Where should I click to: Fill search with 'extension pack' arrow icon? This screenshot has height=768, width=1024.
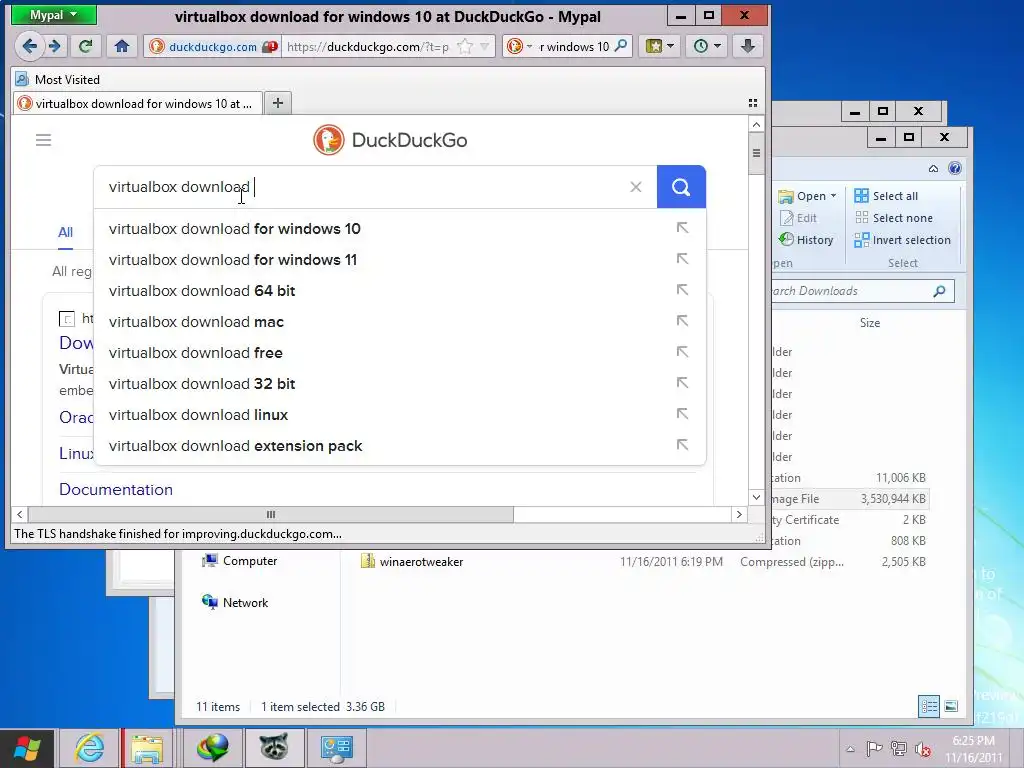click(682, 445)
